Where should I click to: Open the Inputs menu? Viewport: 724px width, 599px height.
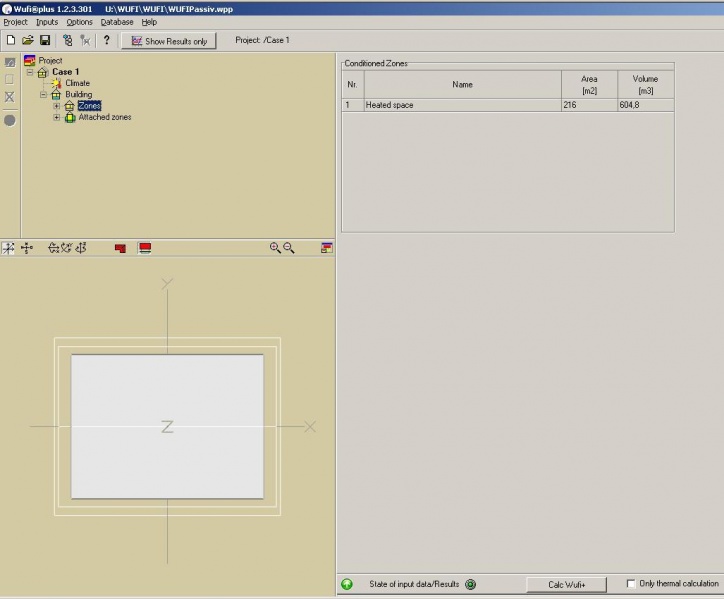(x=47, y=22)
